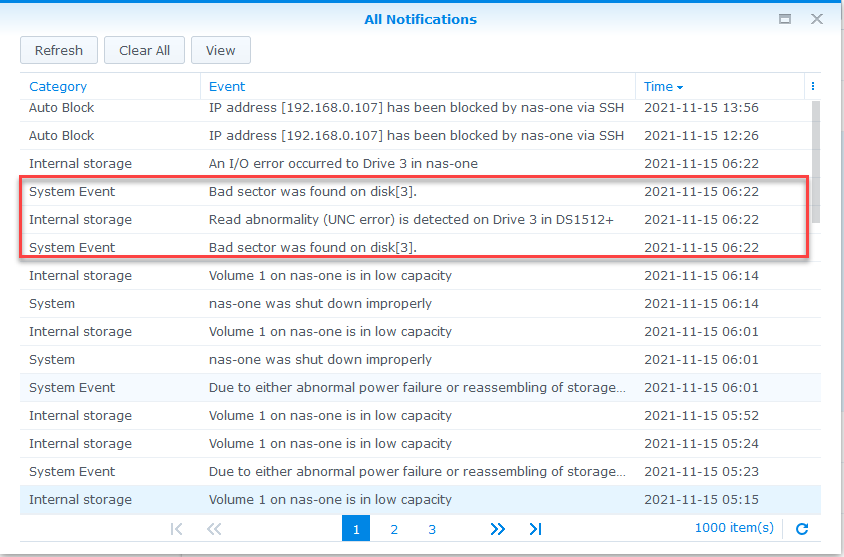The height and width of the screenshot is (557, 844).
Task: Sort by Time column header
Action: point(664,87)
